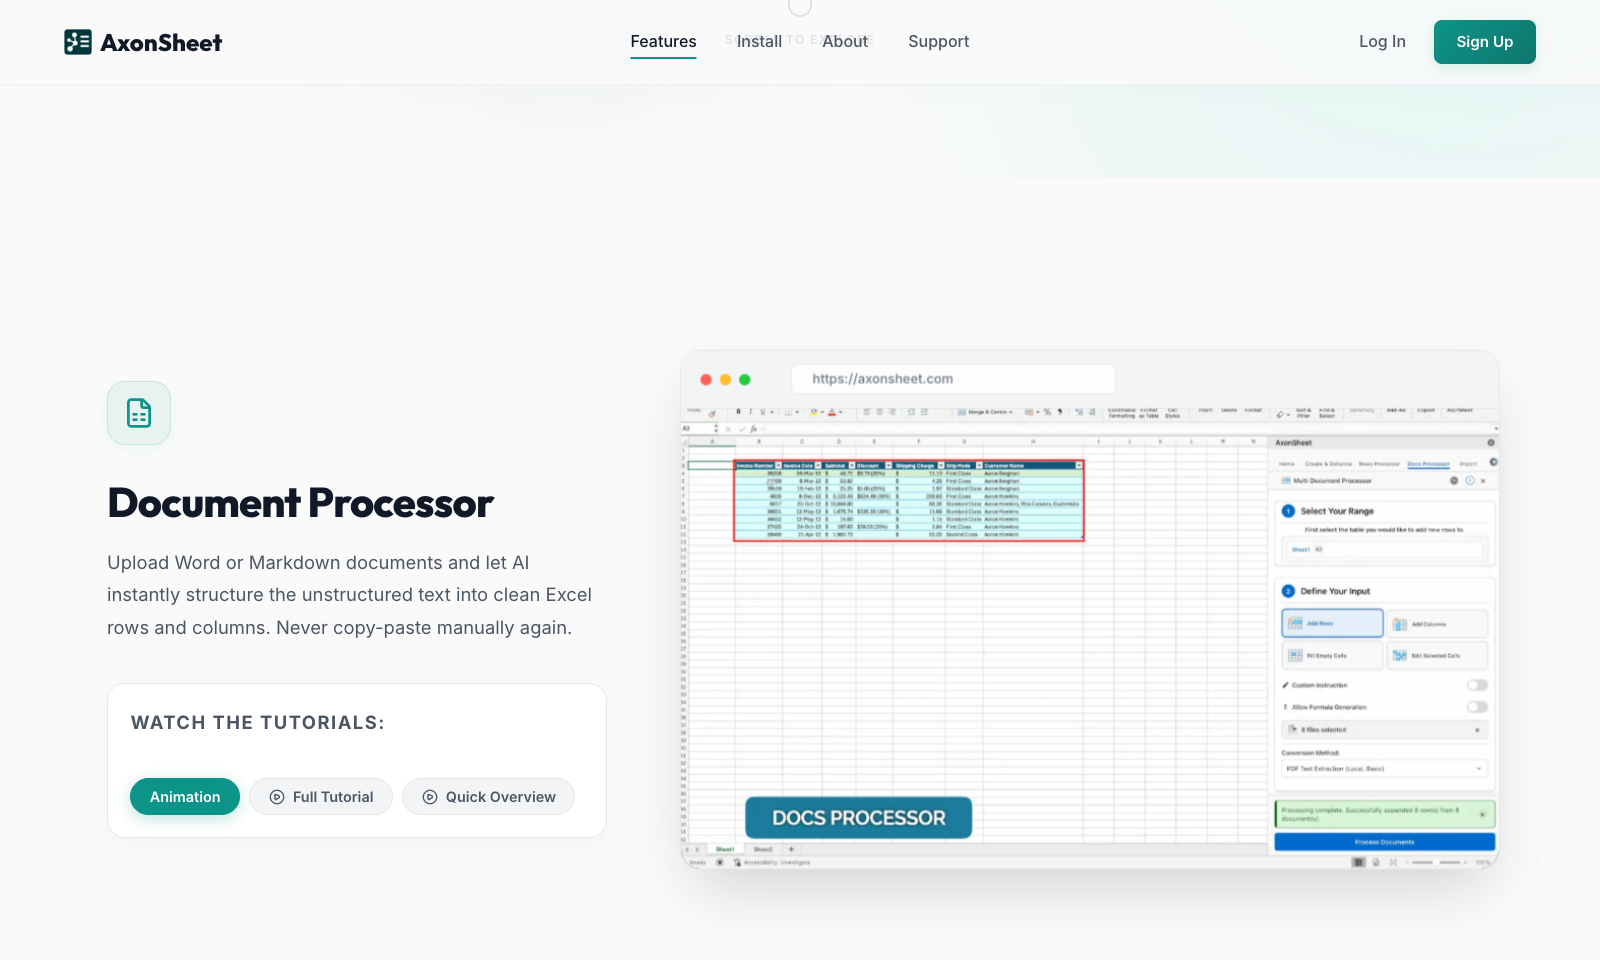The image size is (1600, 960).
Task: Play the Quick Overview video
Action: [488, 797]
